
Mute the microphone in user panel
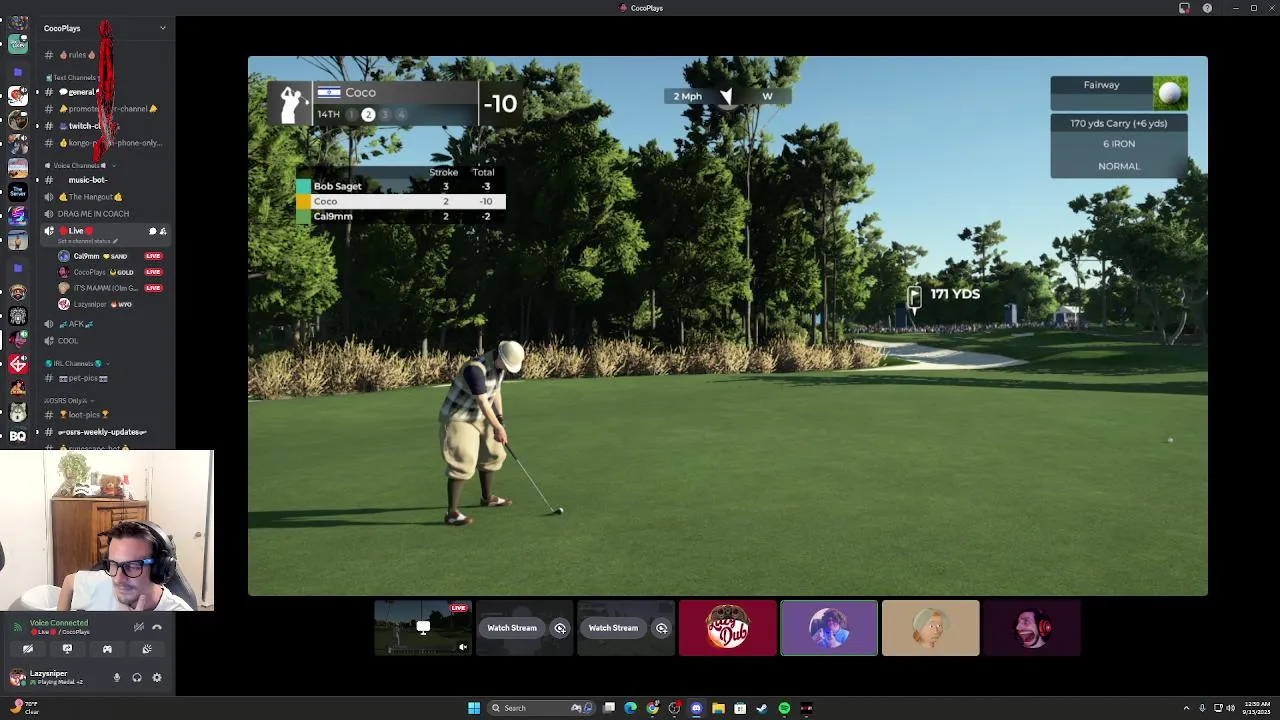click(117, 678)
